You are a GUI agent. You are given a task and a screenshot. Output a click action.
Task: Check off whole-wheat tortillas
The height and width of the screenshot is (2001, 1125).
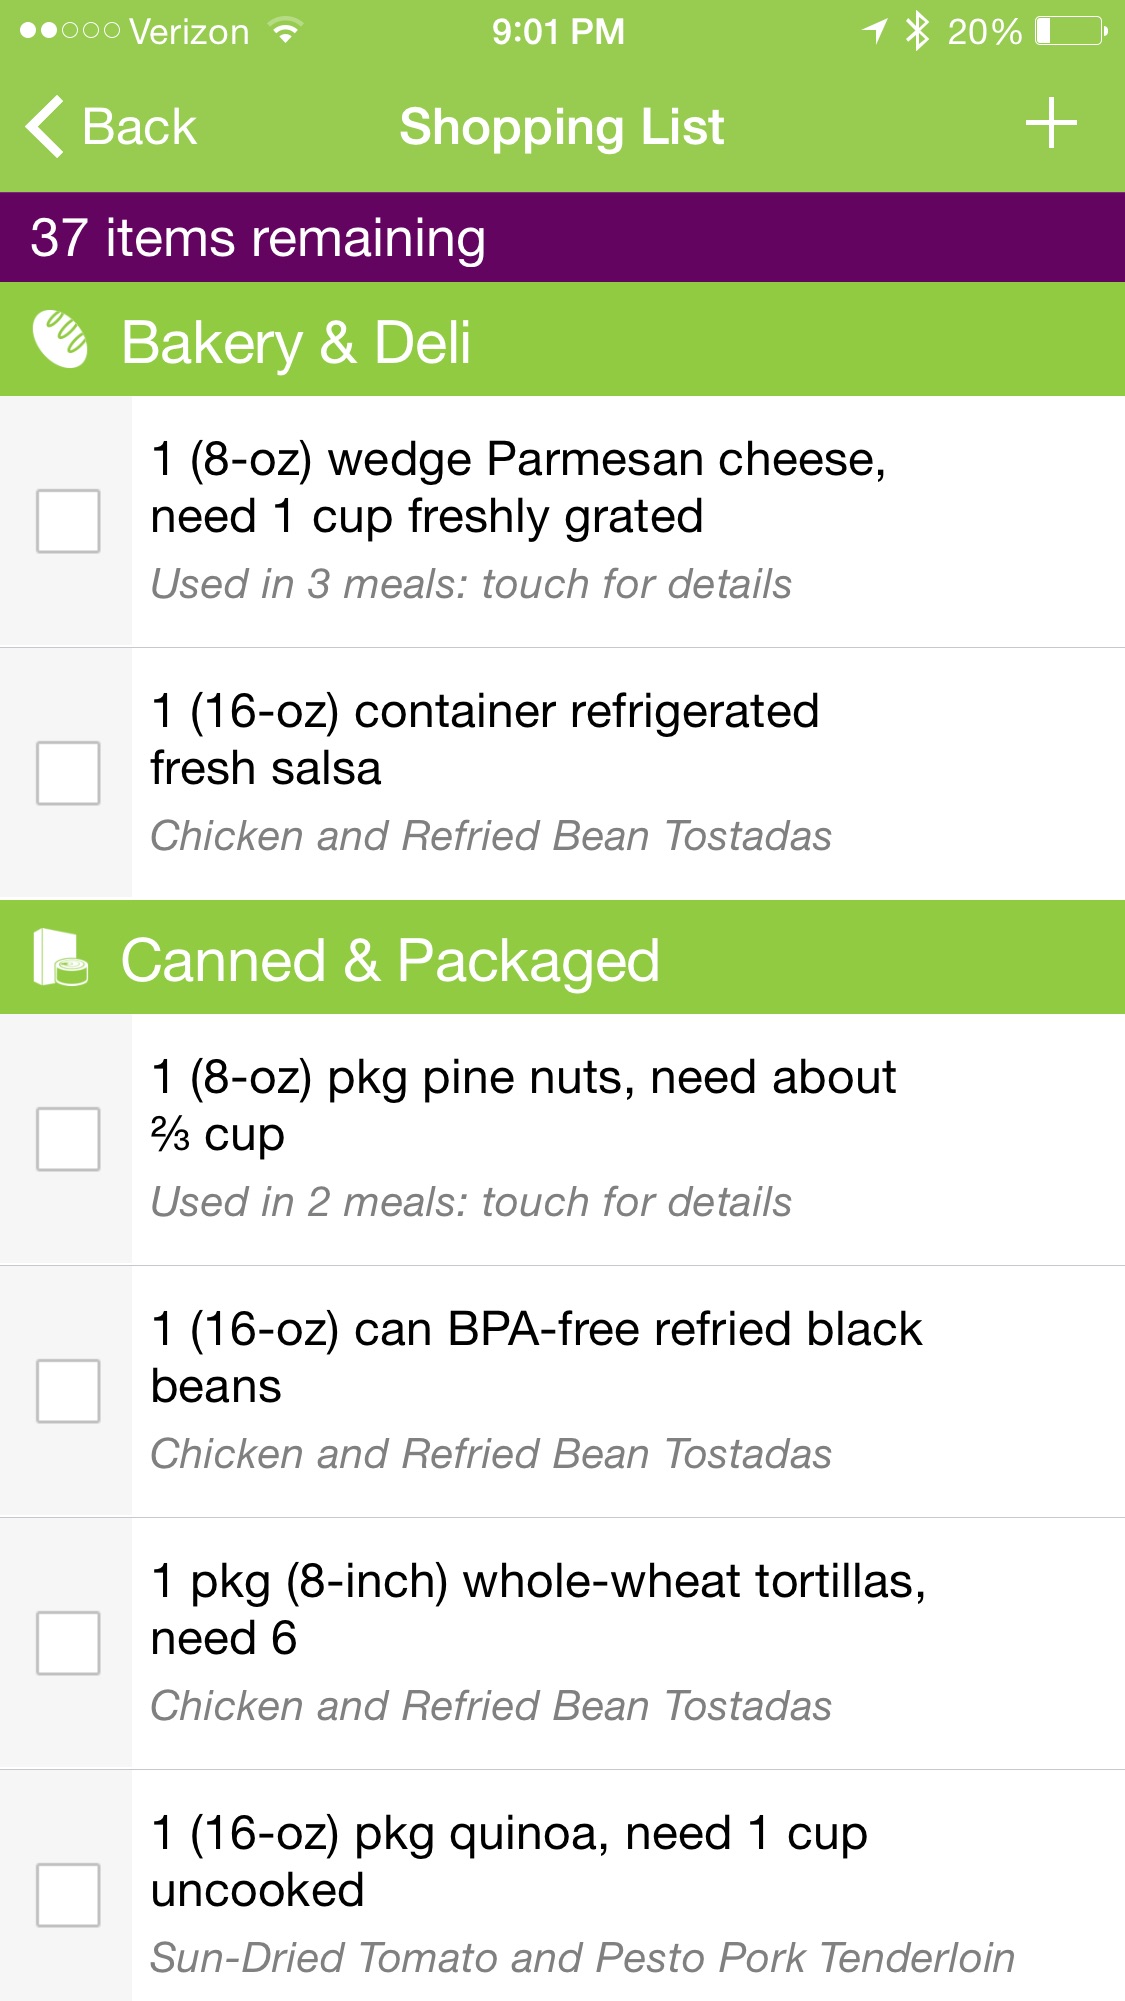pyautogui.click(x=68, y=1643)
